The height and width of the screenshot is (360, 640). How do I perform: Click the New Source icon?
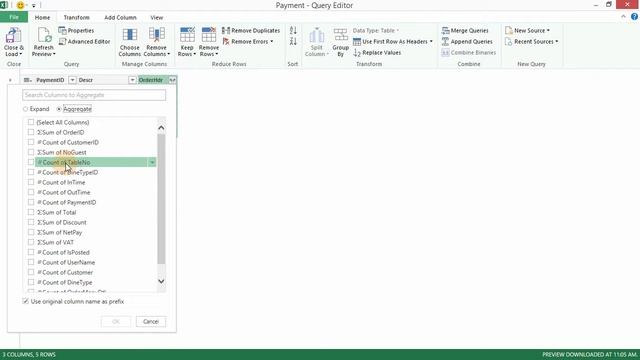(509, 31)
